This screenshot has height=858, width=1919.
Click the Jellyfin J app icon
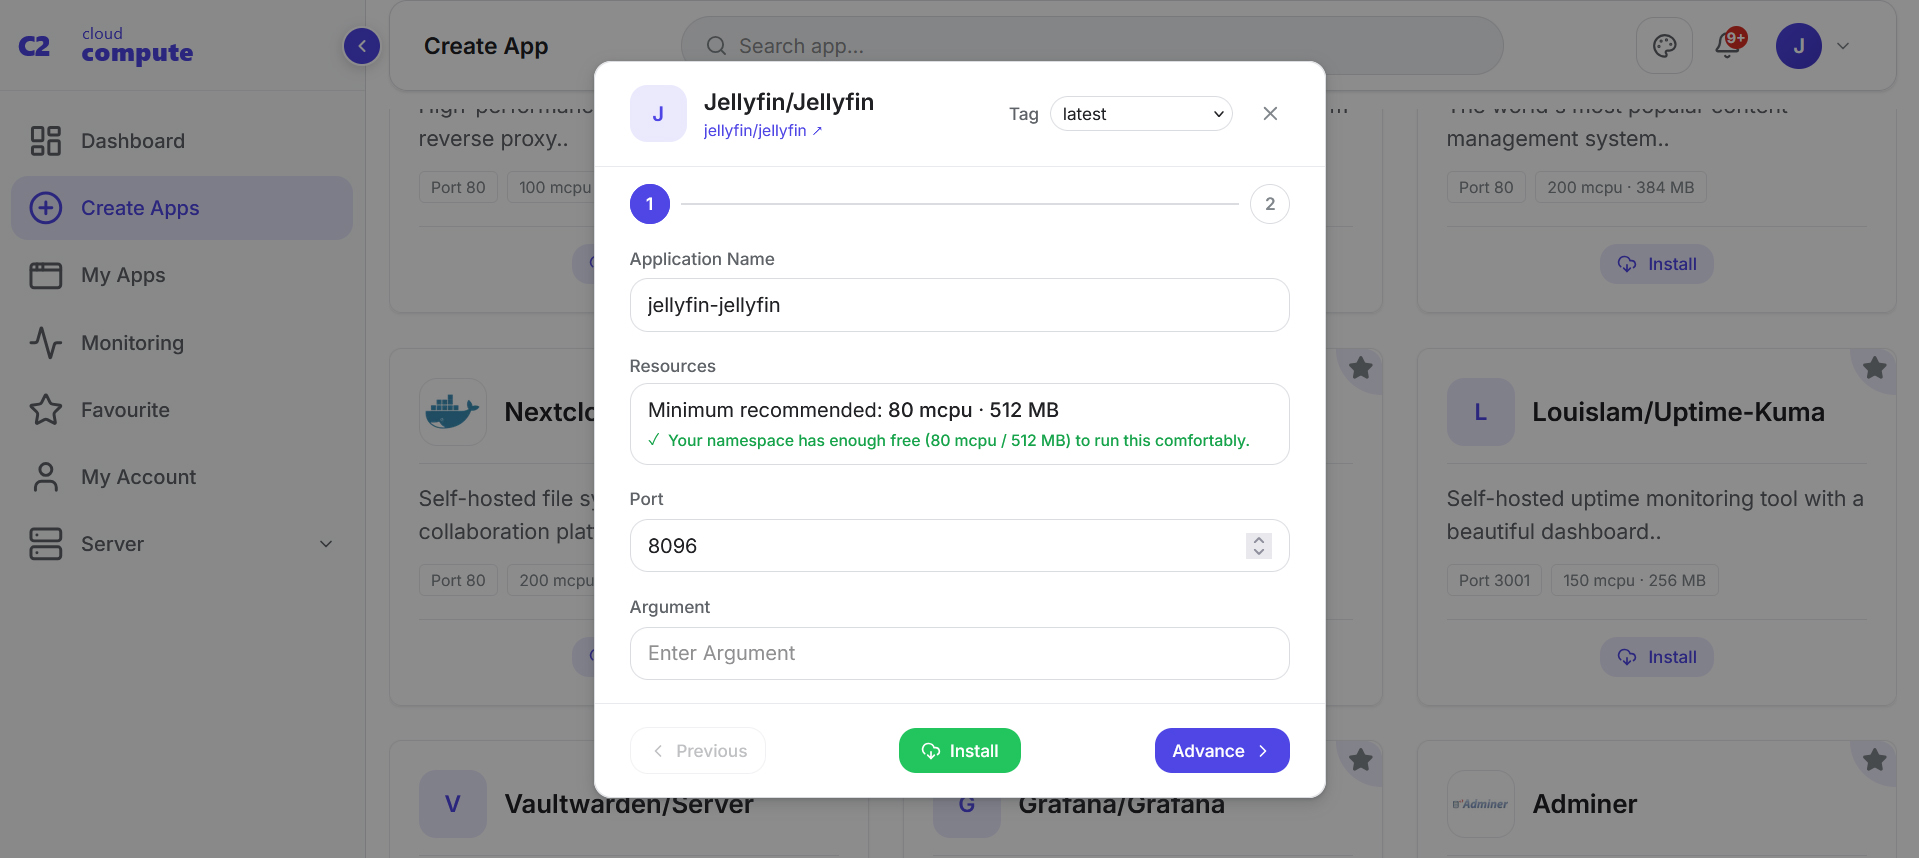tap(658, 114)
